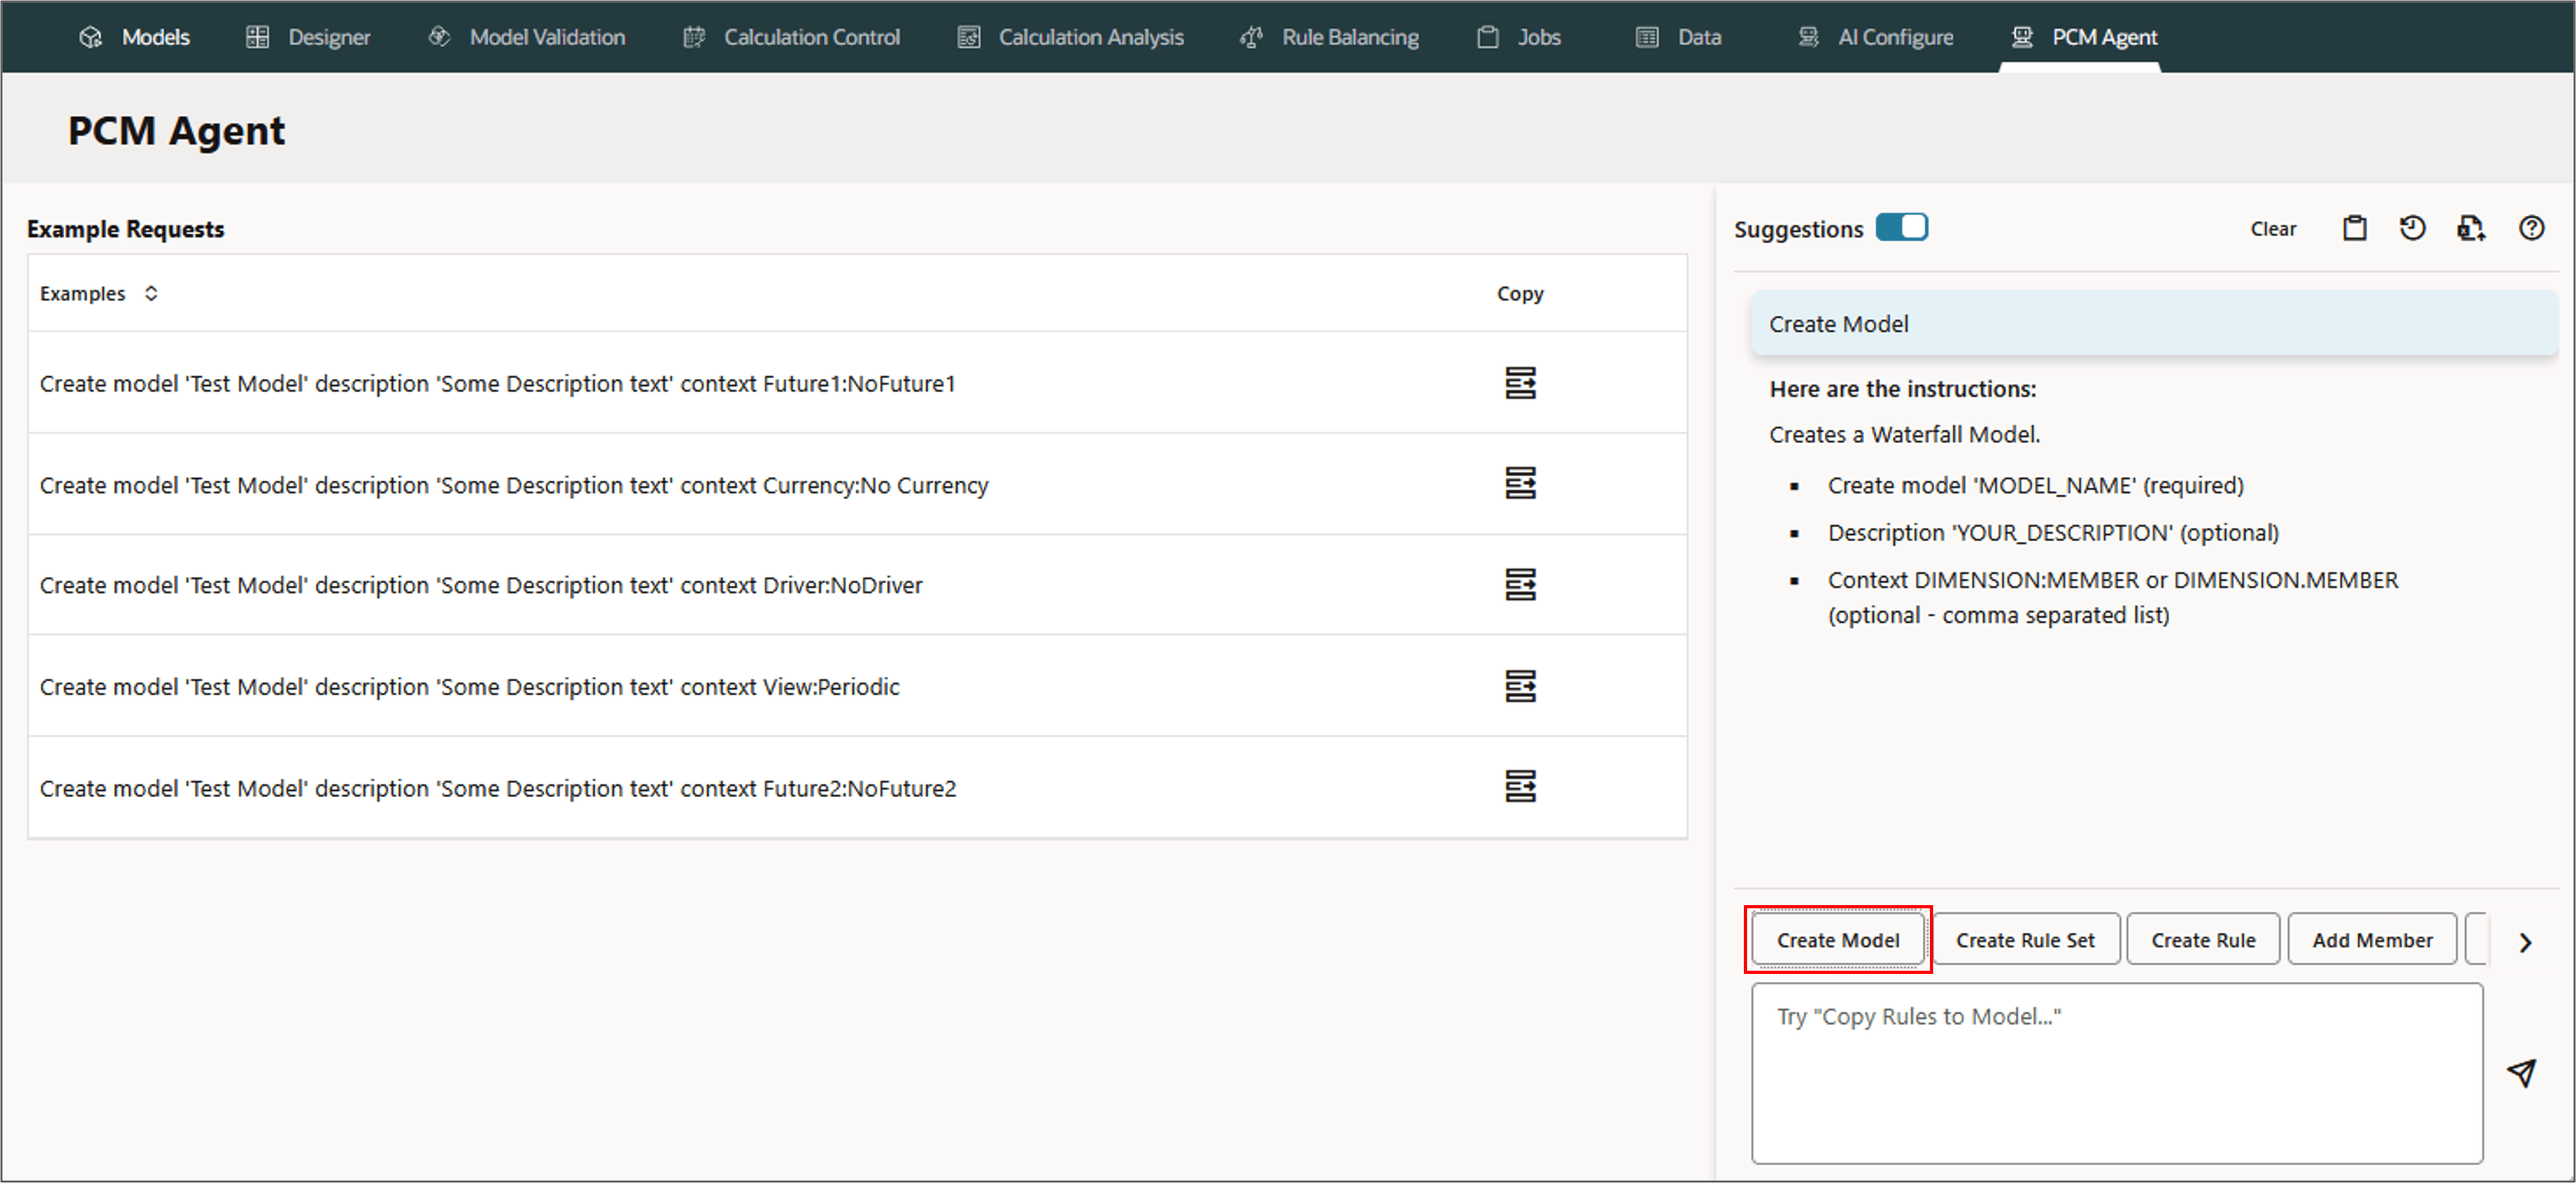Toggle the Suggestions switch off
2576x1183 pixels.
[1901, 228]
